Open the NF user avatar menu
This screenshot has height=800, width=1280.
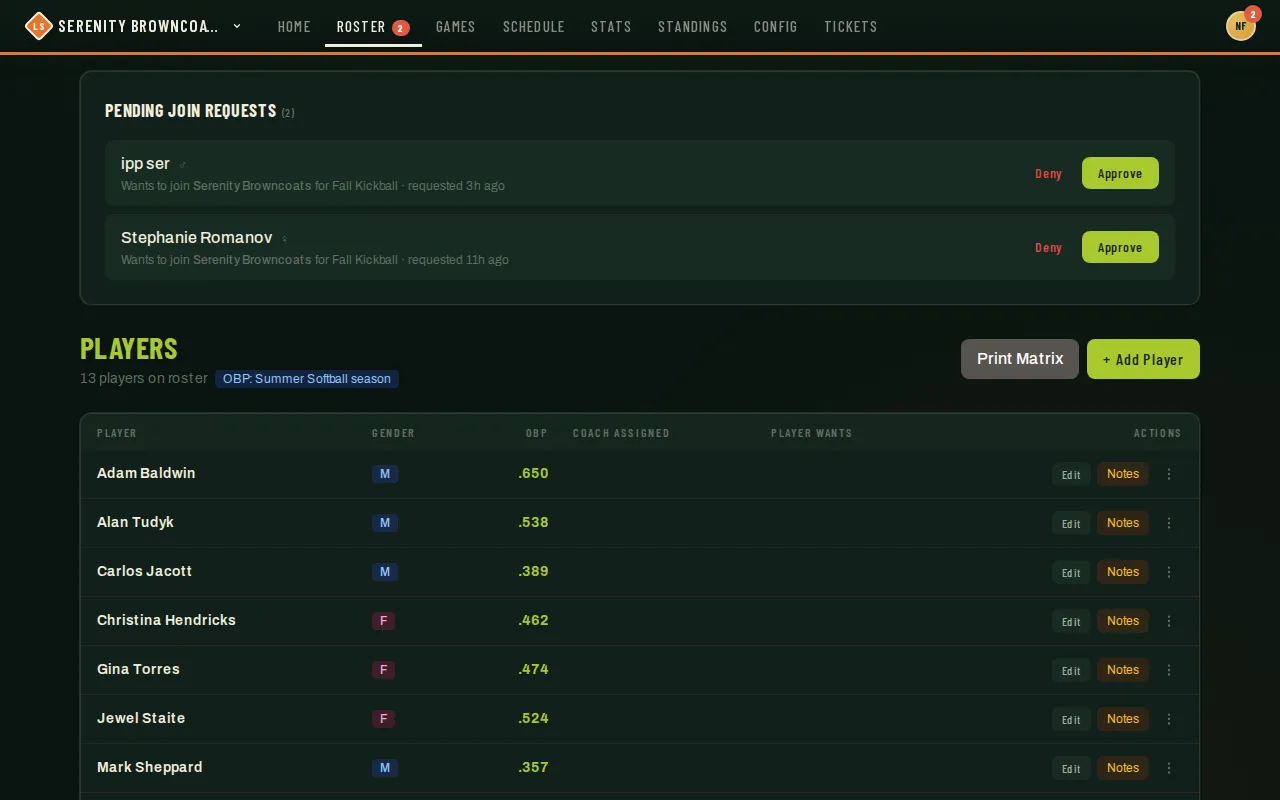click(1241, 26)
